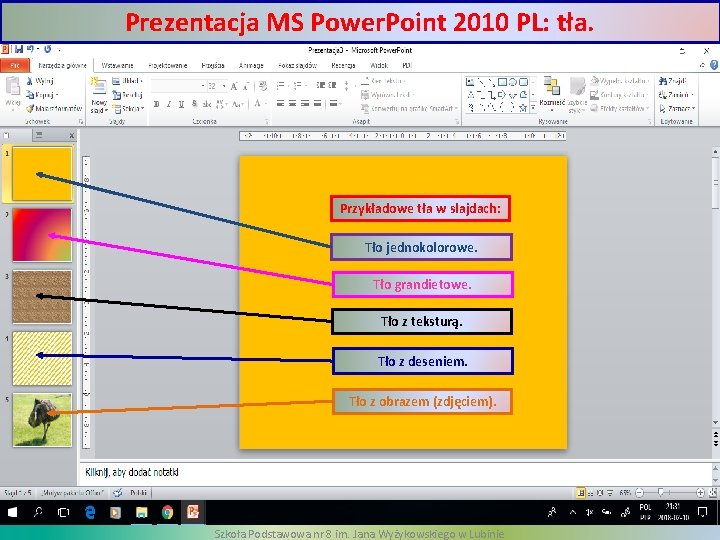This screenshot has height=540, width=720.
Task: Click the Redo icon in quick access toolbar
Action: pyautogui.click(x=48, y=49)
